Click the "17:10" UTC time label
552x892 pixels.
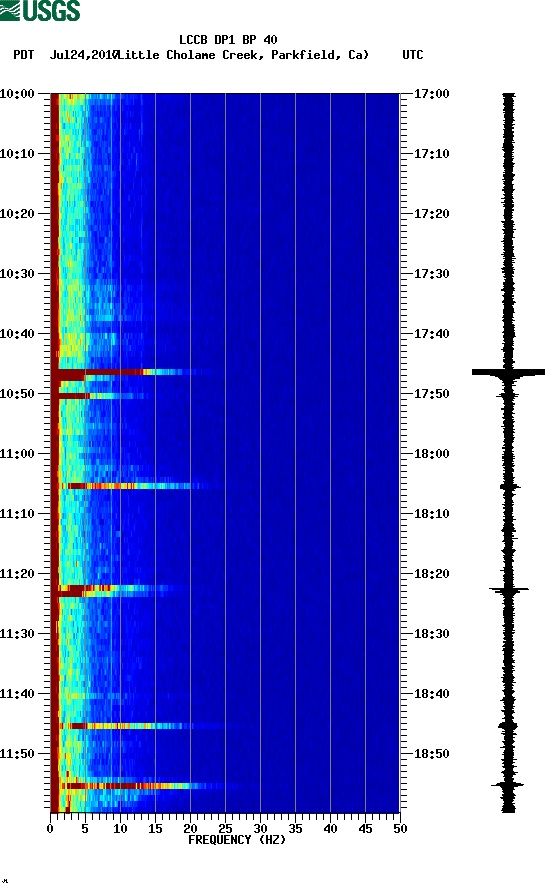[x=431, y=154]
